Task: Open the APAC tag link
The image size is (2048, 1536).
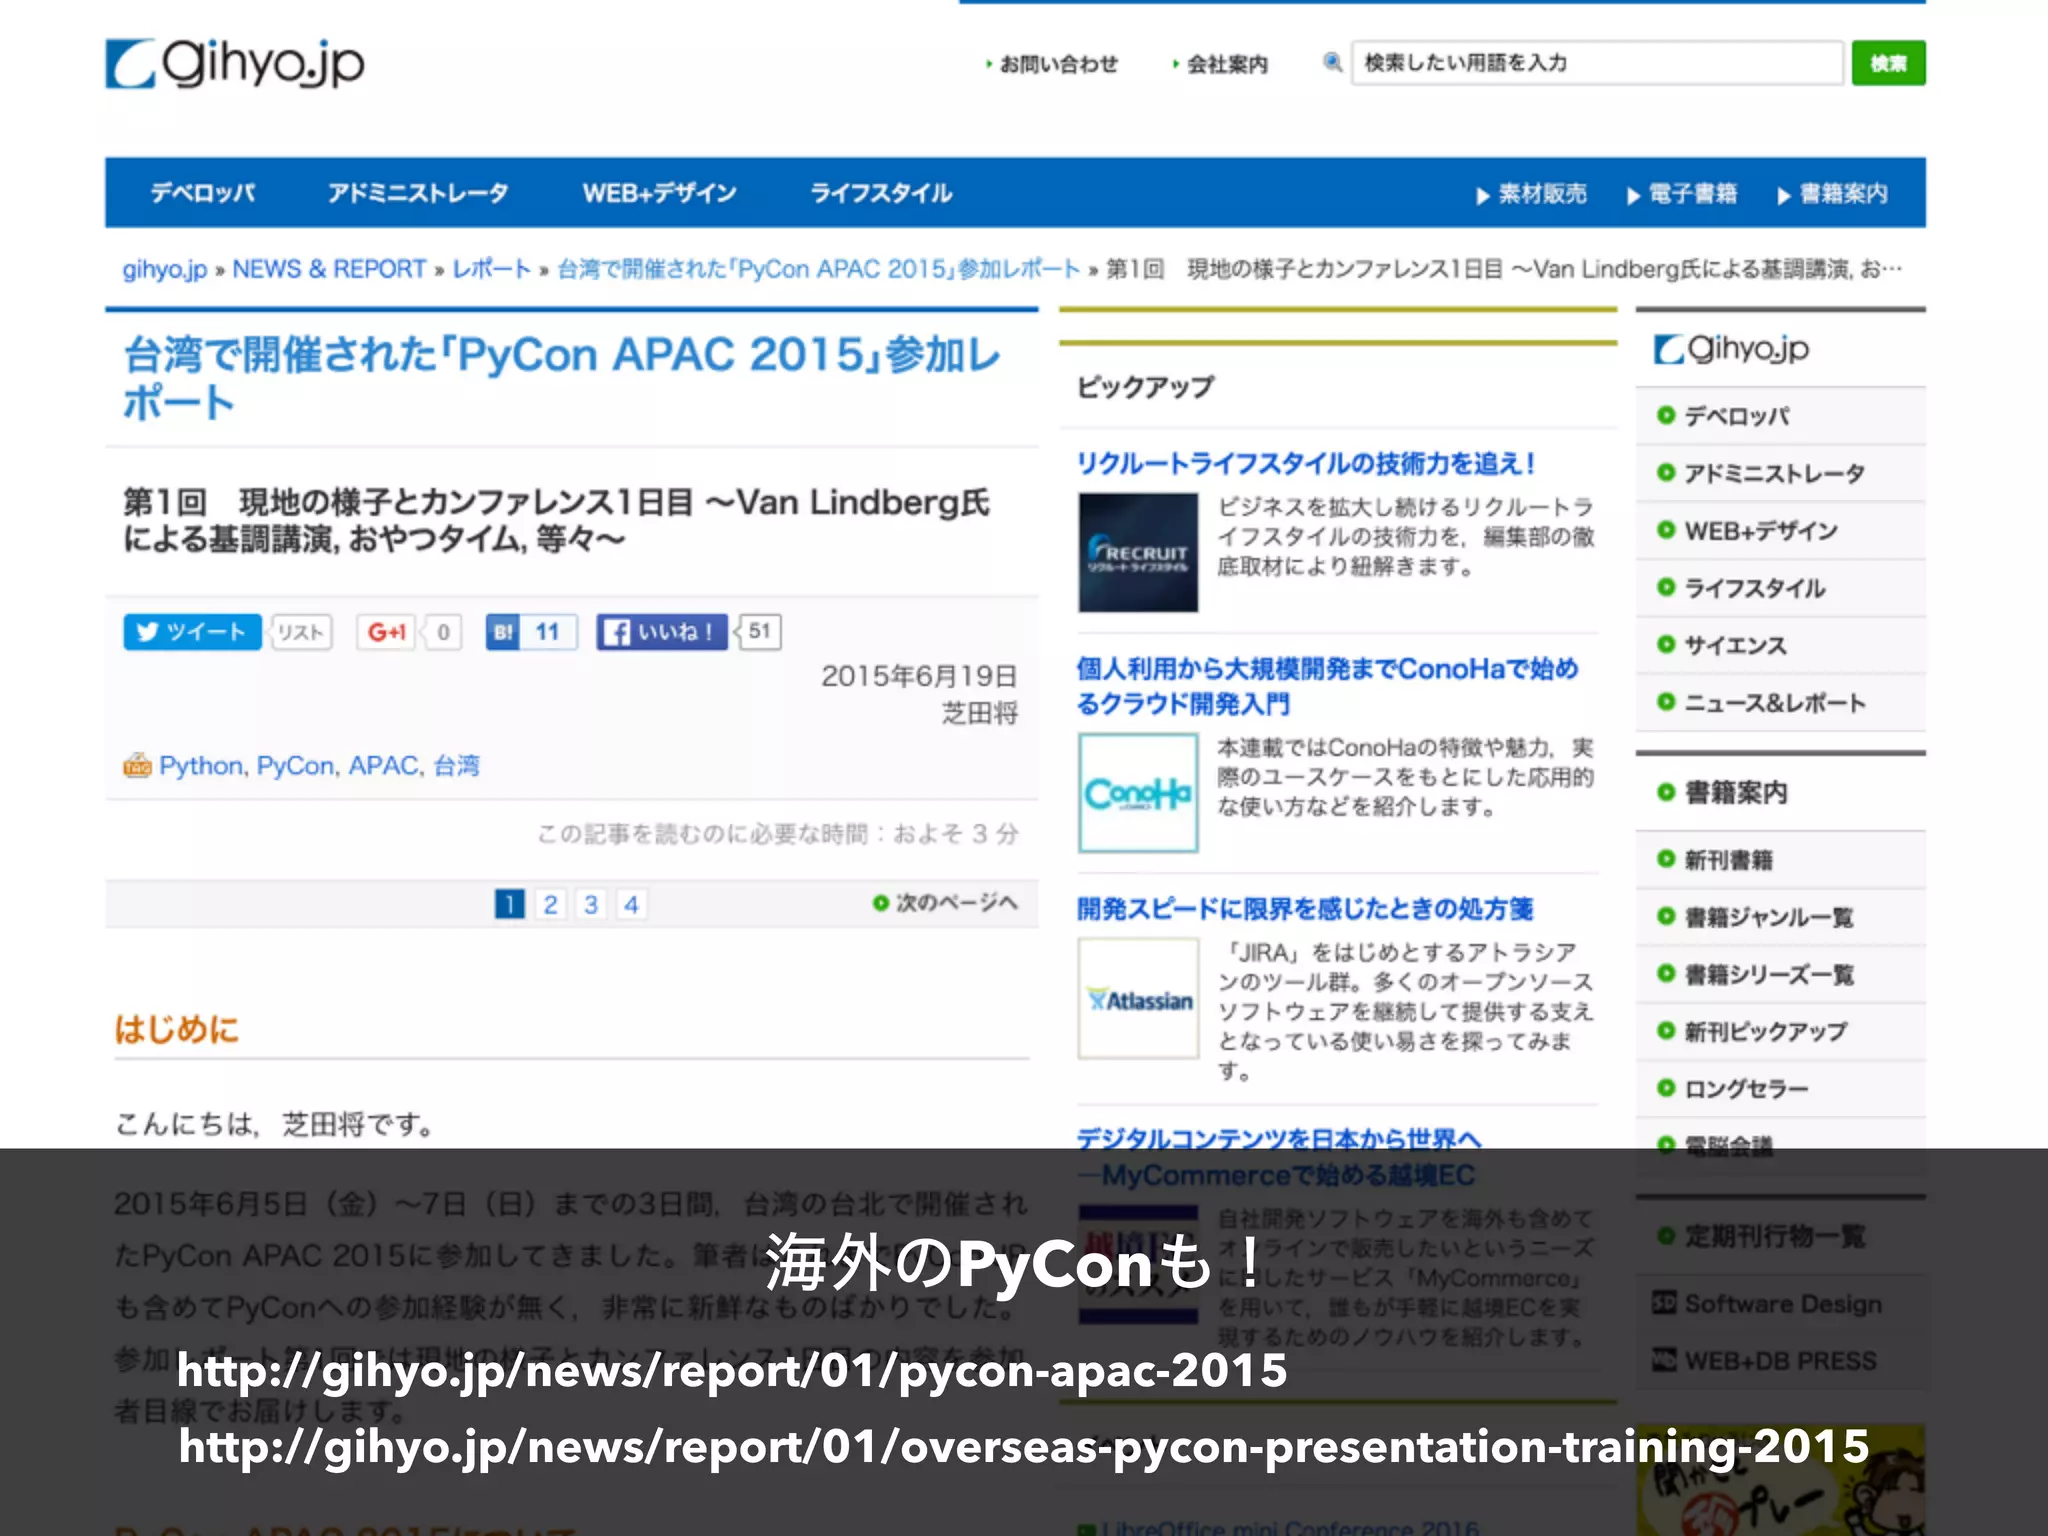Action: pos(384,766)
